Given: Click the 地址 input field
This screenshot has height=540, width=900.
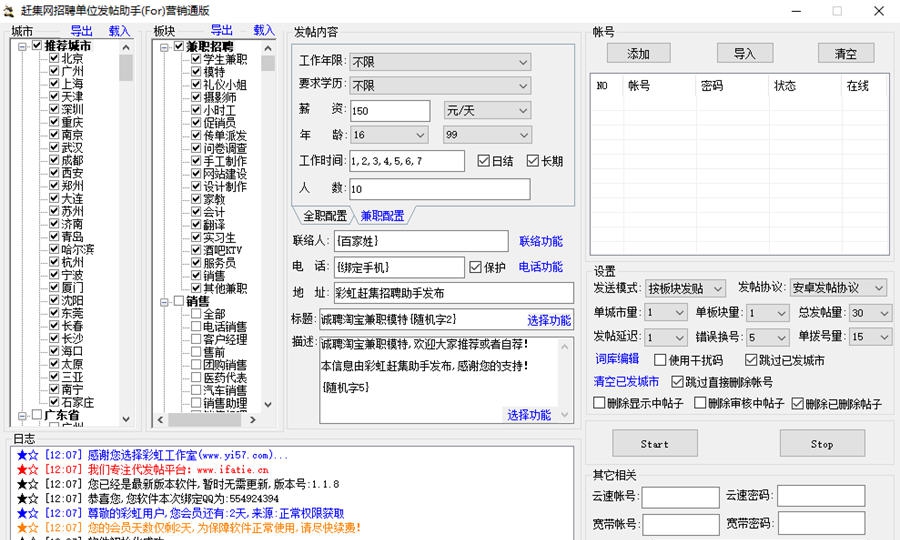Looking at the screenshot, I should (x=453, y=293).
